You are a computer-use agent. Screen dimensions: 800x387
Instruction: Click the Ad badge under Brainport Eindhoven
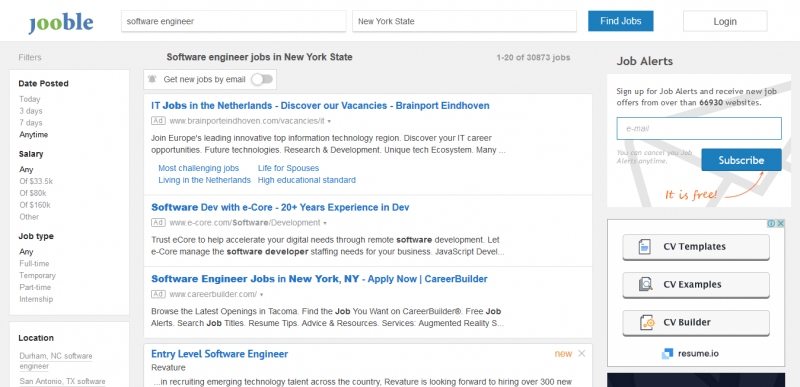[158, 121]
